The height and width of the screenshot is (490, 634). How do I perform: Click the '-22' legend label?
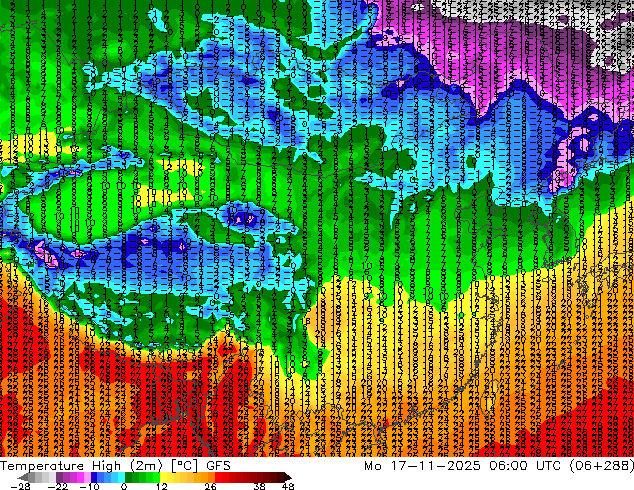(57, 486)
